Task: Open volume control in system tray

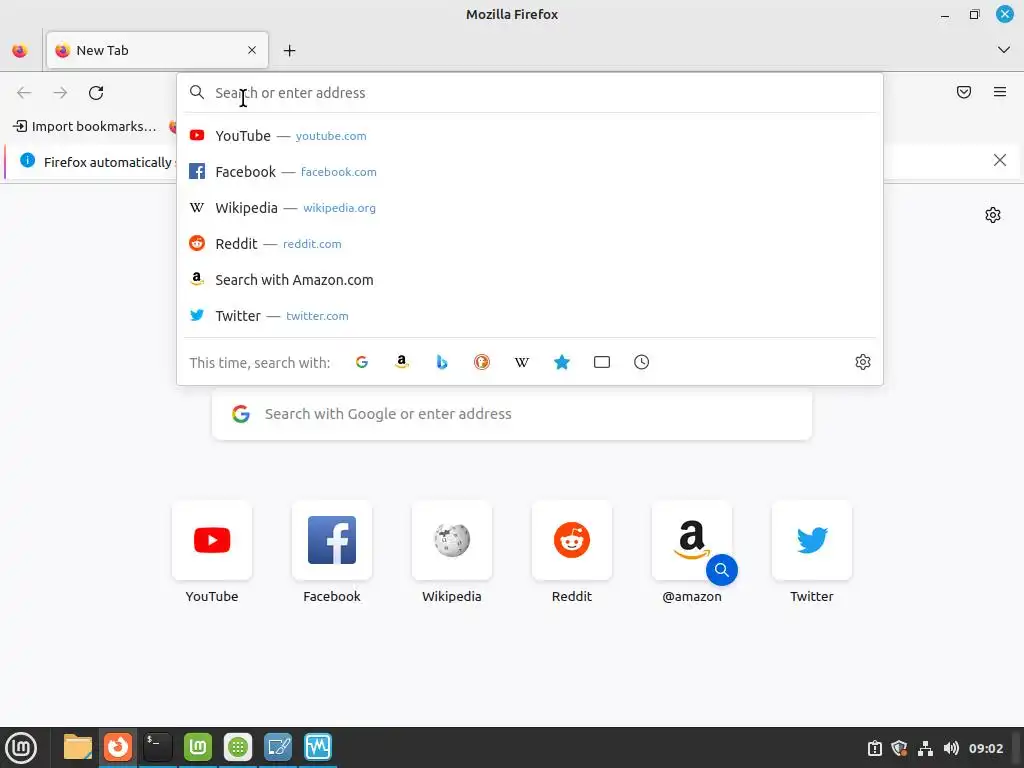Action: pos(951,748)
